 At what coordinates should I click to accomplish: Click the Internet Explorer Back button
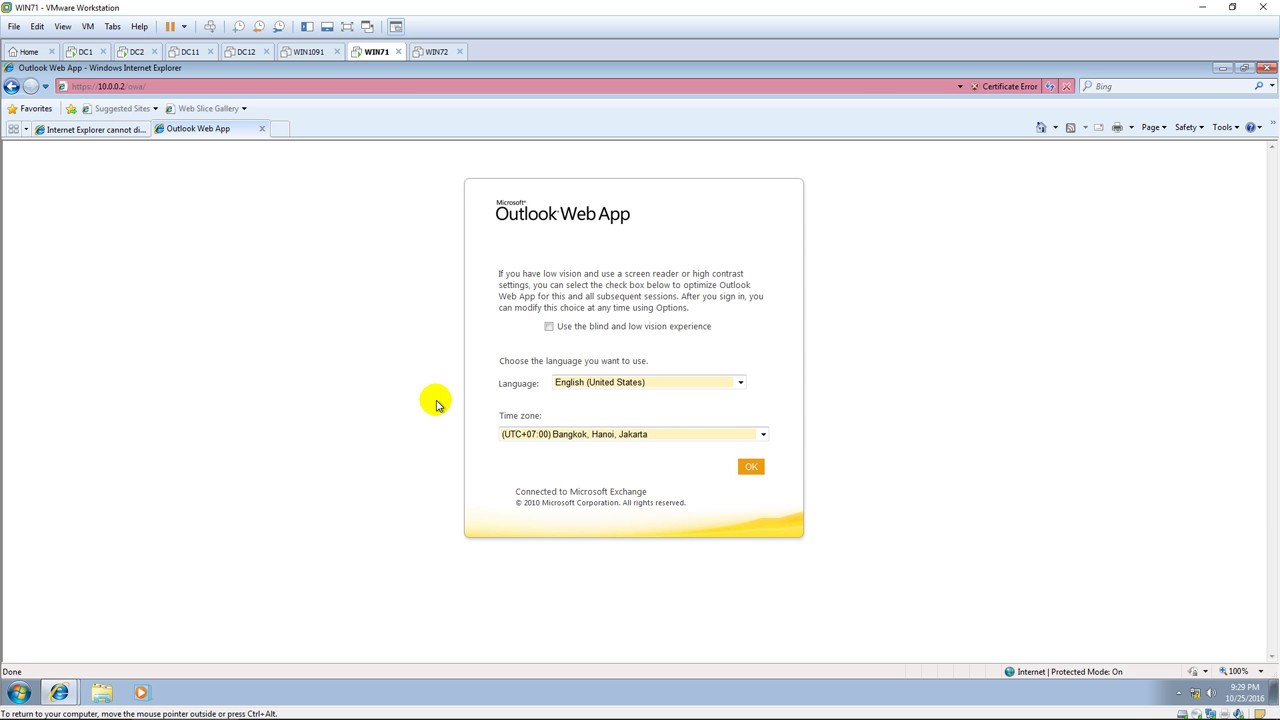(12, 86)
